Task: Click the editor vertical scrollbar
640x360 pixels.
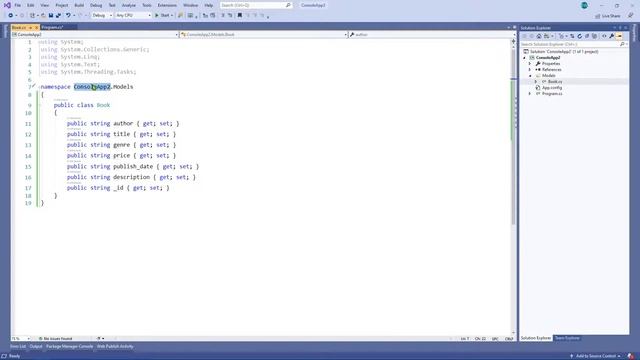Action: tap(513, 188)
